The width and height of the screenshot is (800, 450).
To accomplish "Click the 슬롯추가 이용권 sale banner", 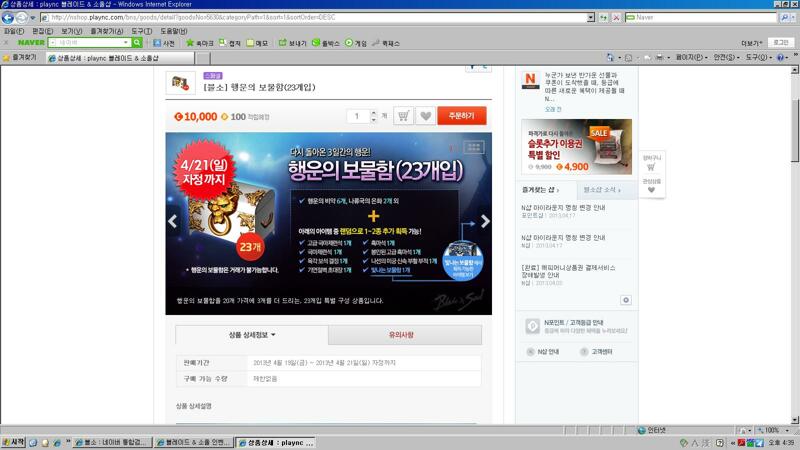I will coord(577,147).
